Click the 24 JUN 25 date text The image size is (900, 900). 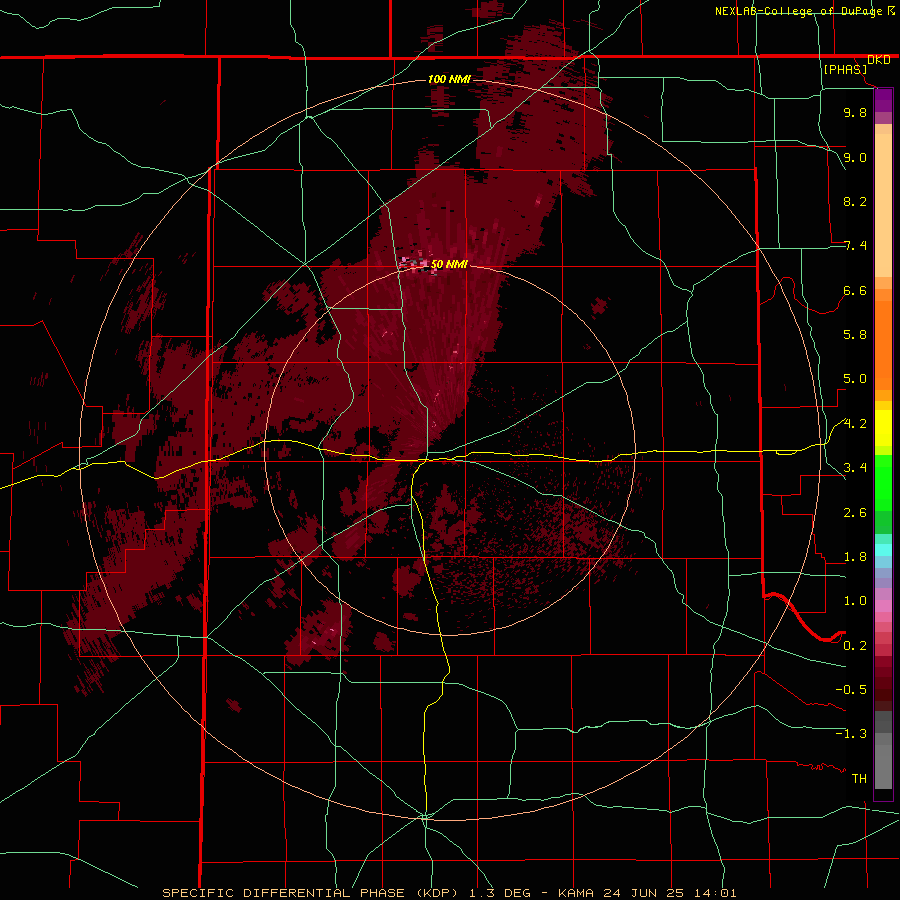(x=641, y=893)
